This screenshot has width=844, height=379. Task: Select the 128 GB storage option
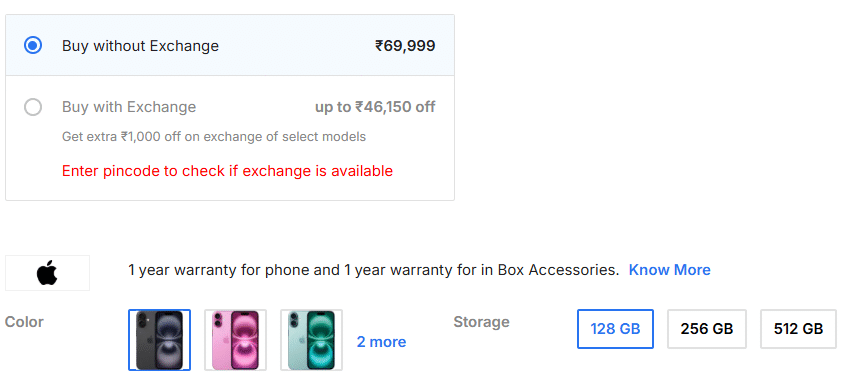(615, 329)
